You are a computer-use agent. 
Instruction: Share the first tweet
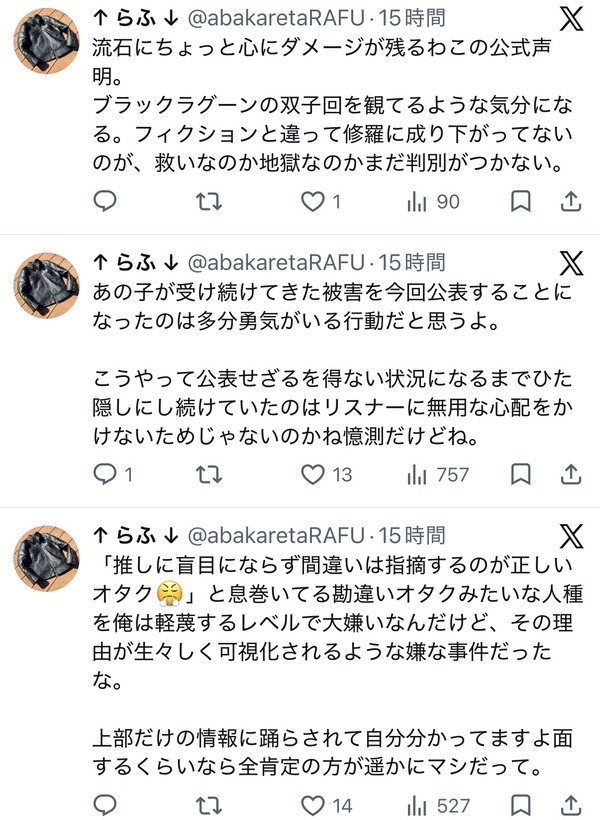point(571,201)
